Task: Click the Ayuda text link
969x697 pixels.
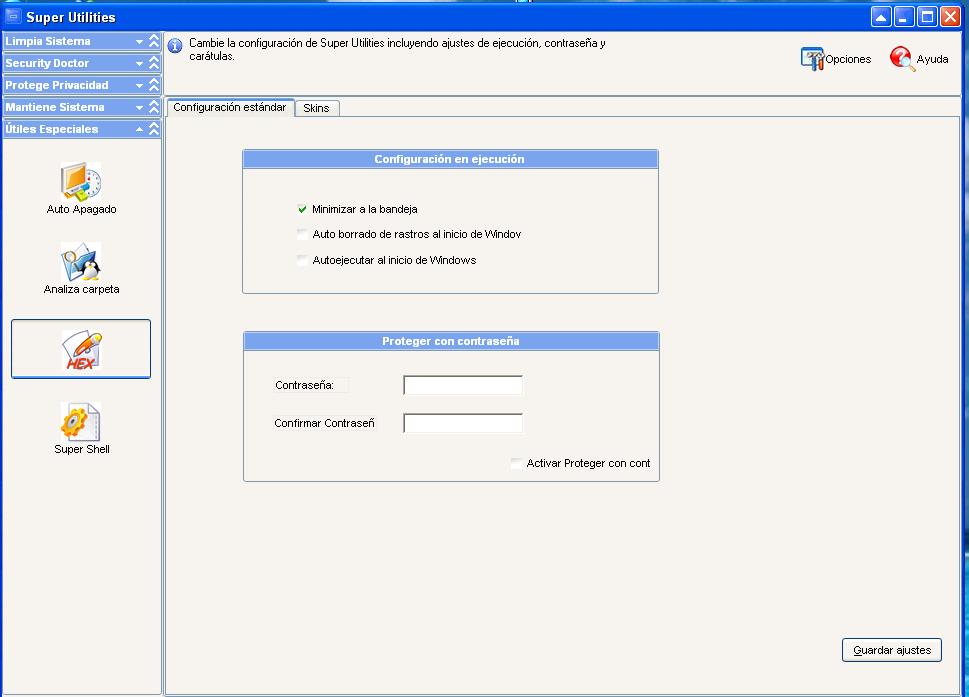Action: (932, 59)
